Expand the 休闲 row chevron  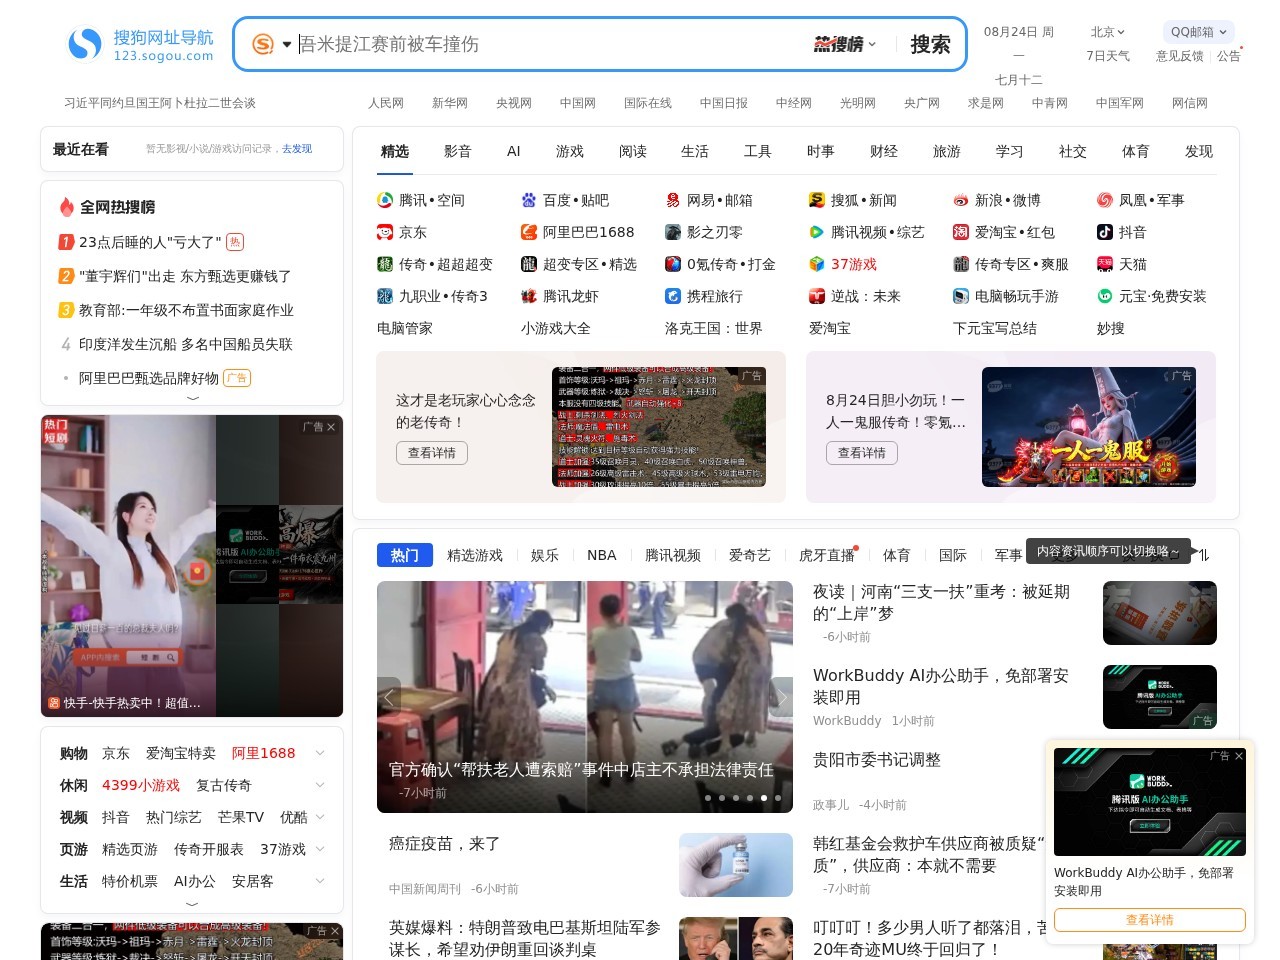pos(320,785)
